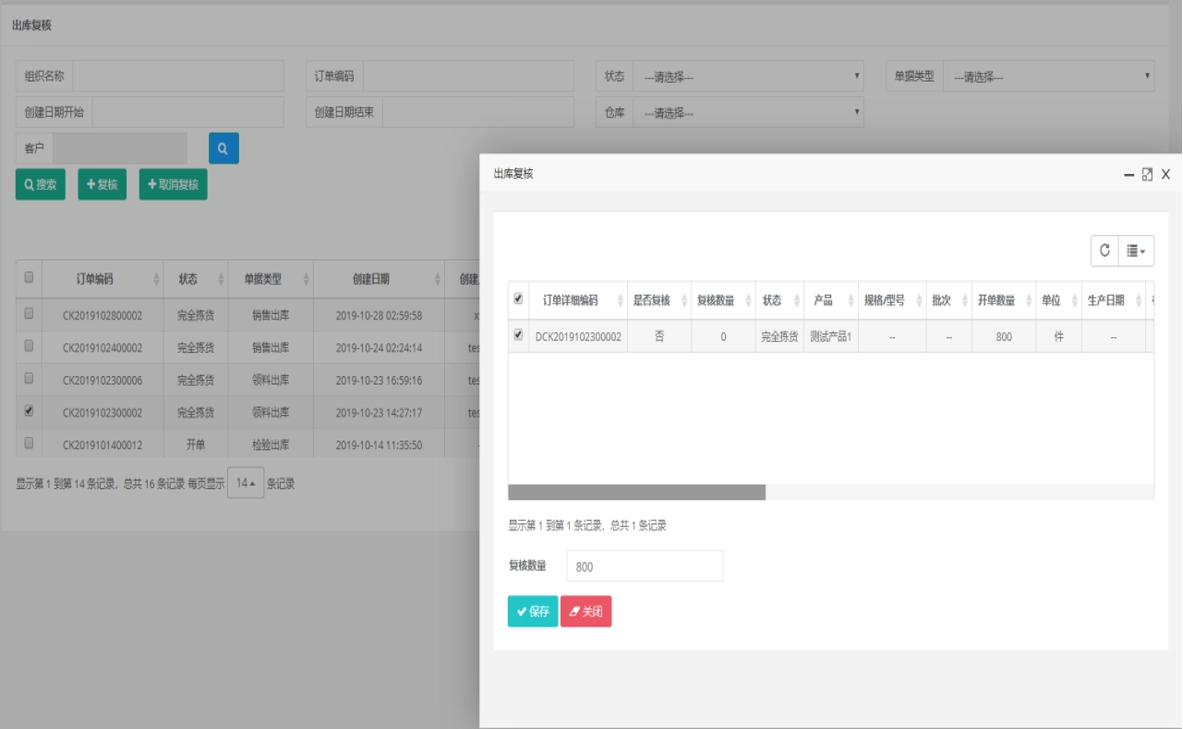Save the review with 保存 button
The height and width of the screenshot is (729, 1183).
(x=533, y=611)
